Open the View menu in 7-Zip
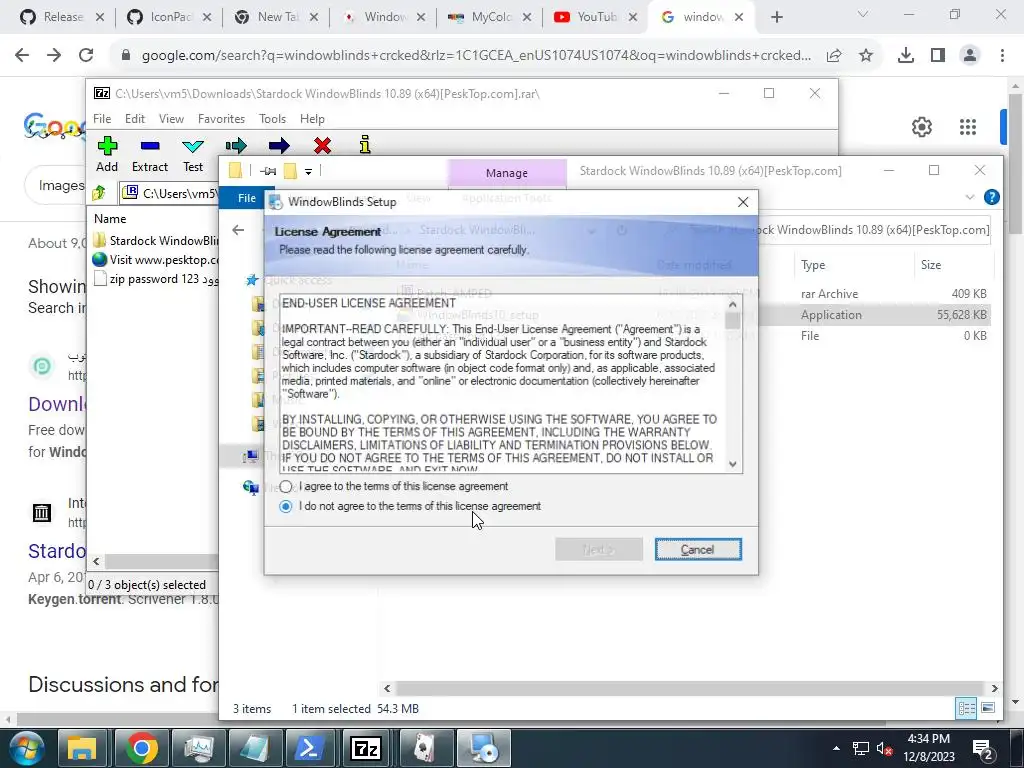The height and width of the screenshot is (768, 1024). click(171, 119)
